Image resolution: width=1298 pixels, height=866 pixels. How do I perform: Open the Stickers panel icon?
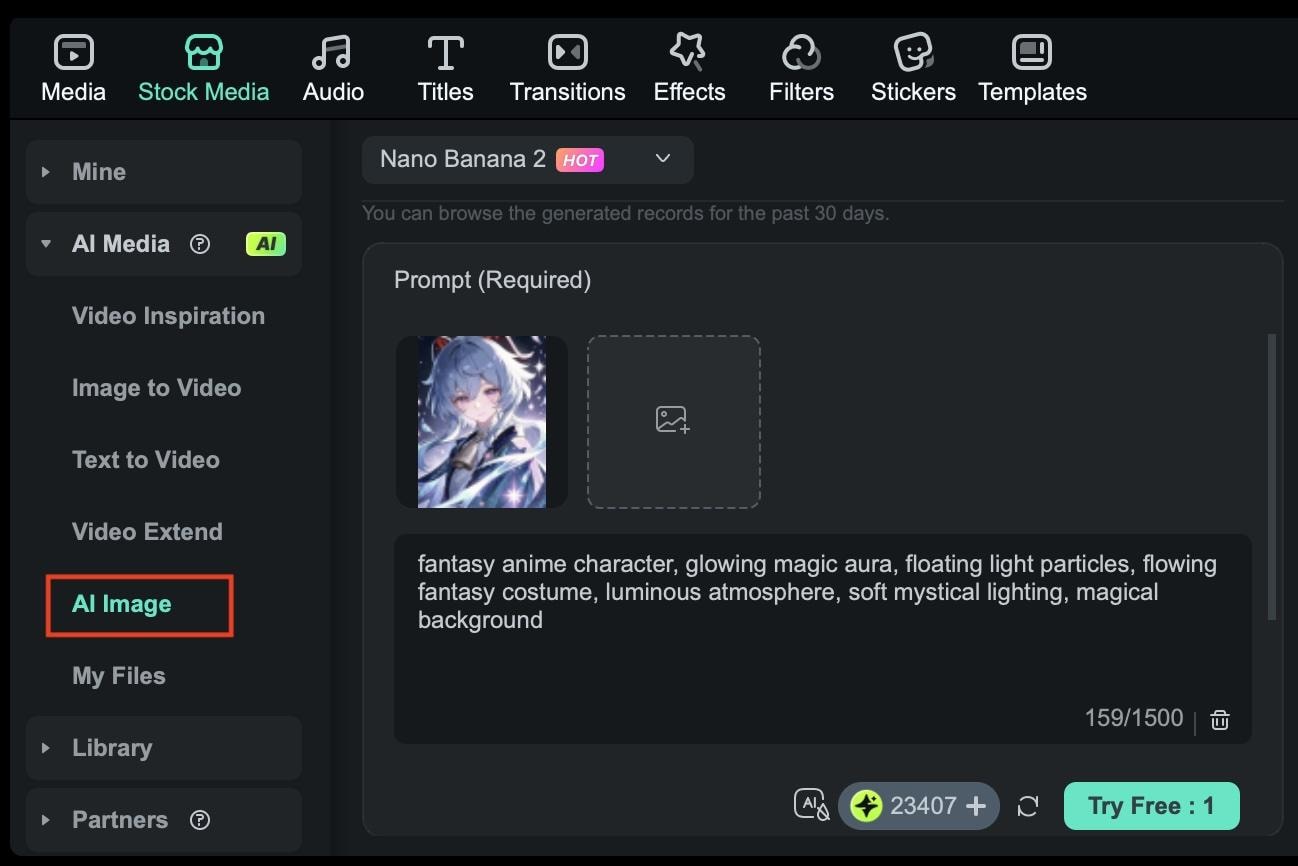[x=912, y=52]
